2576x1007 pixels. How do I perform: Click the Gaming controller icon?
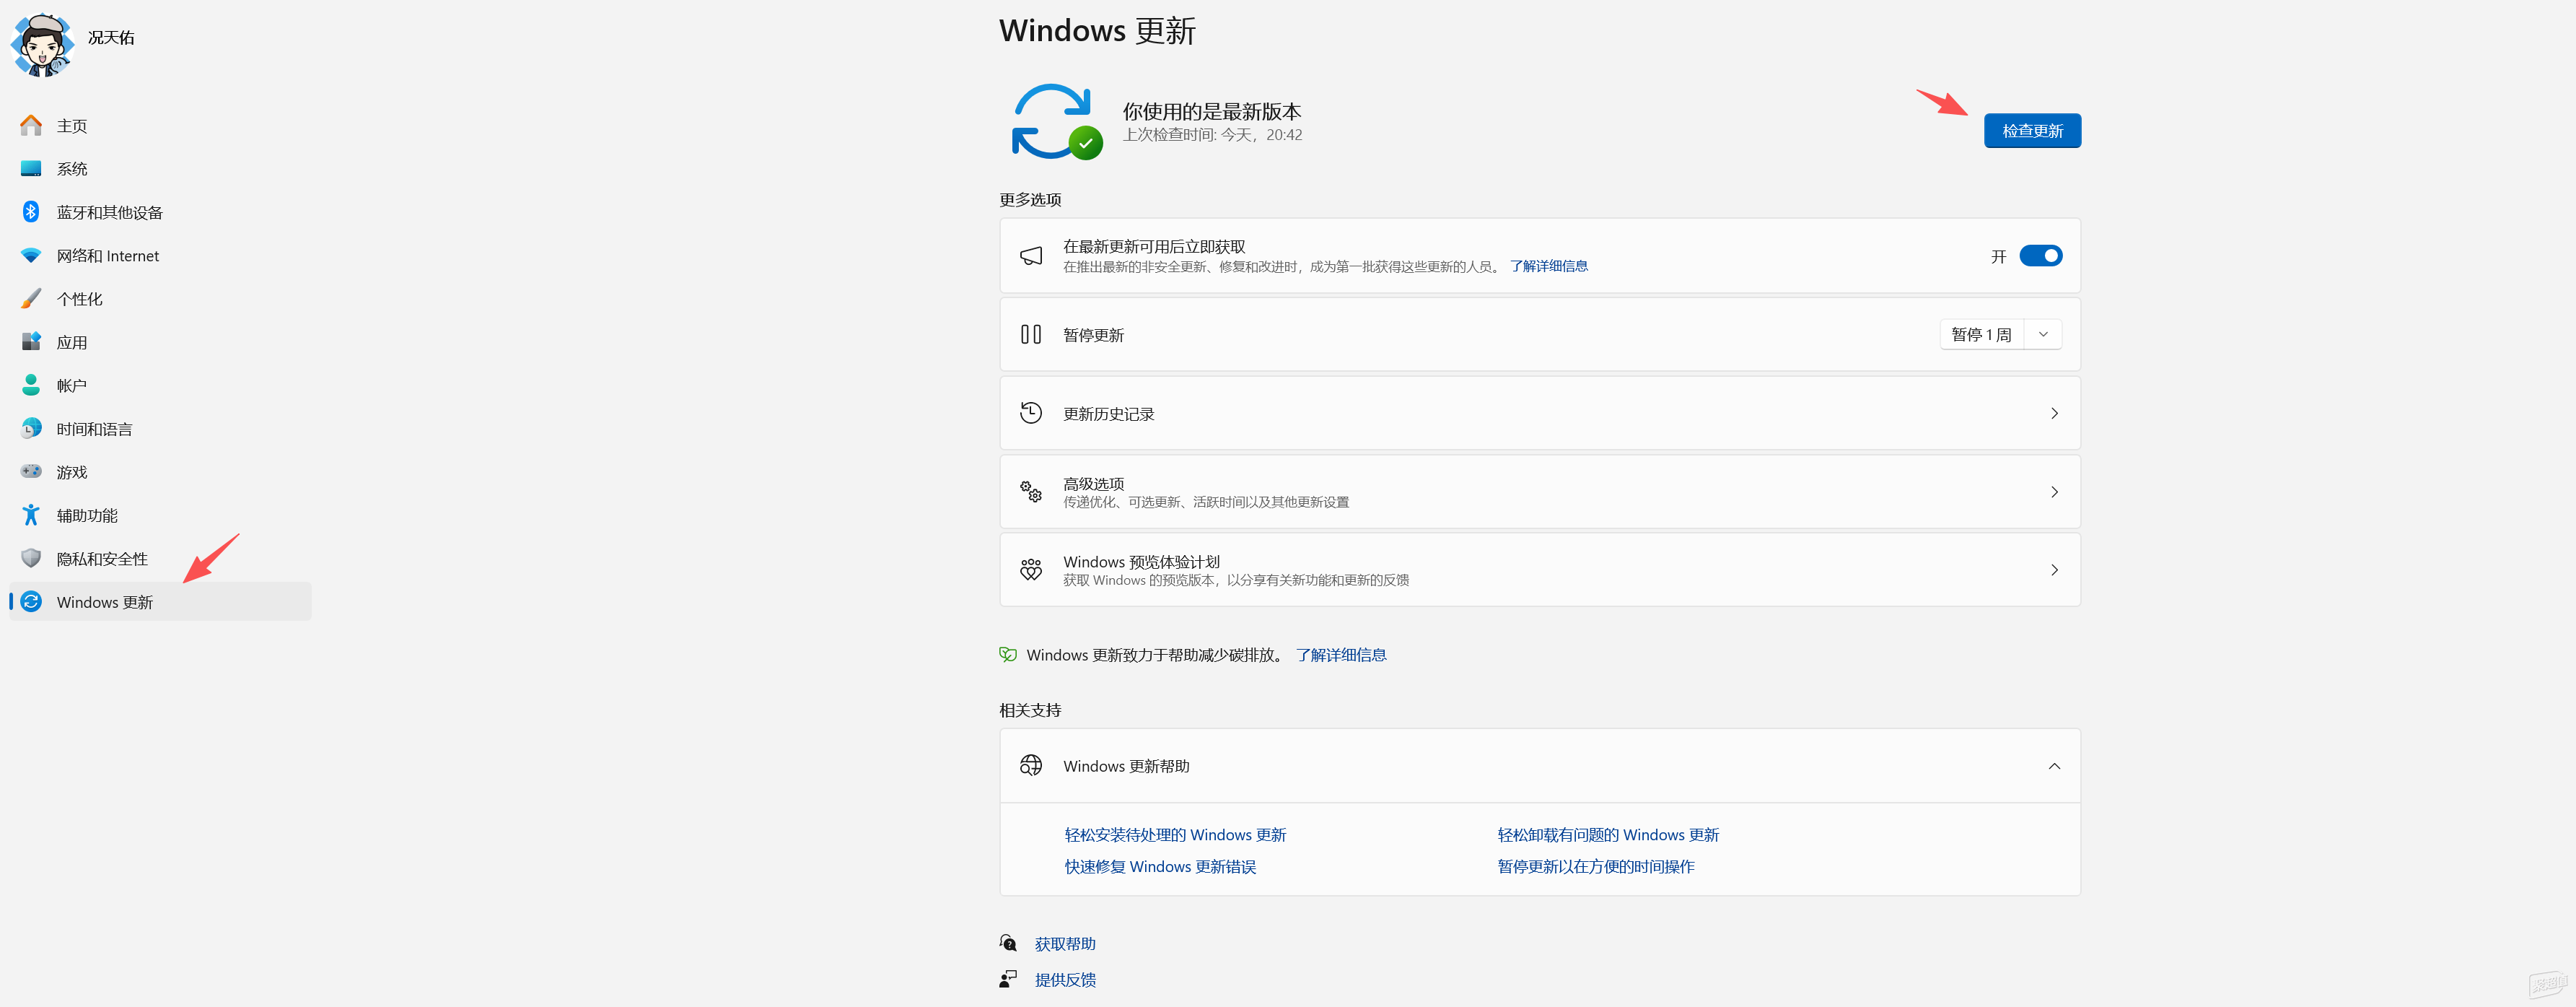tap(31, 471)
